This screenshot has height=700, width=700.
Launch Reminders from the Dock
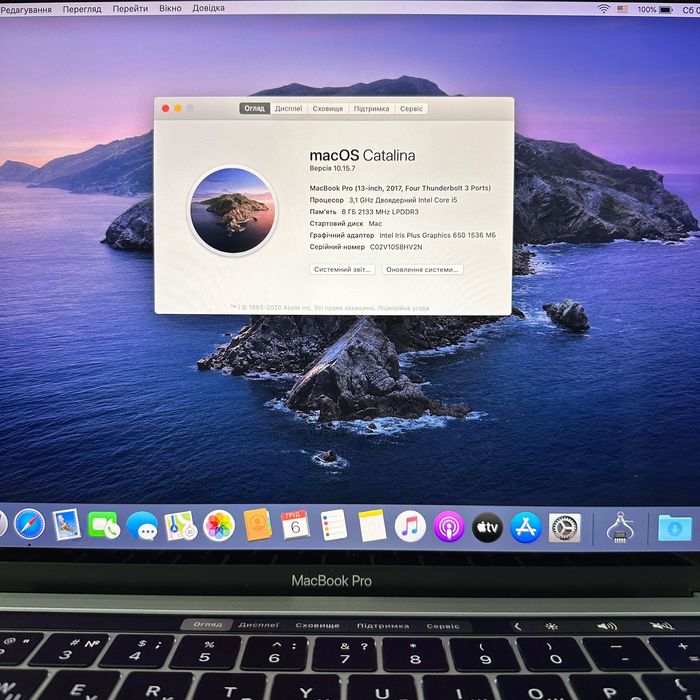tap(334, 525)
